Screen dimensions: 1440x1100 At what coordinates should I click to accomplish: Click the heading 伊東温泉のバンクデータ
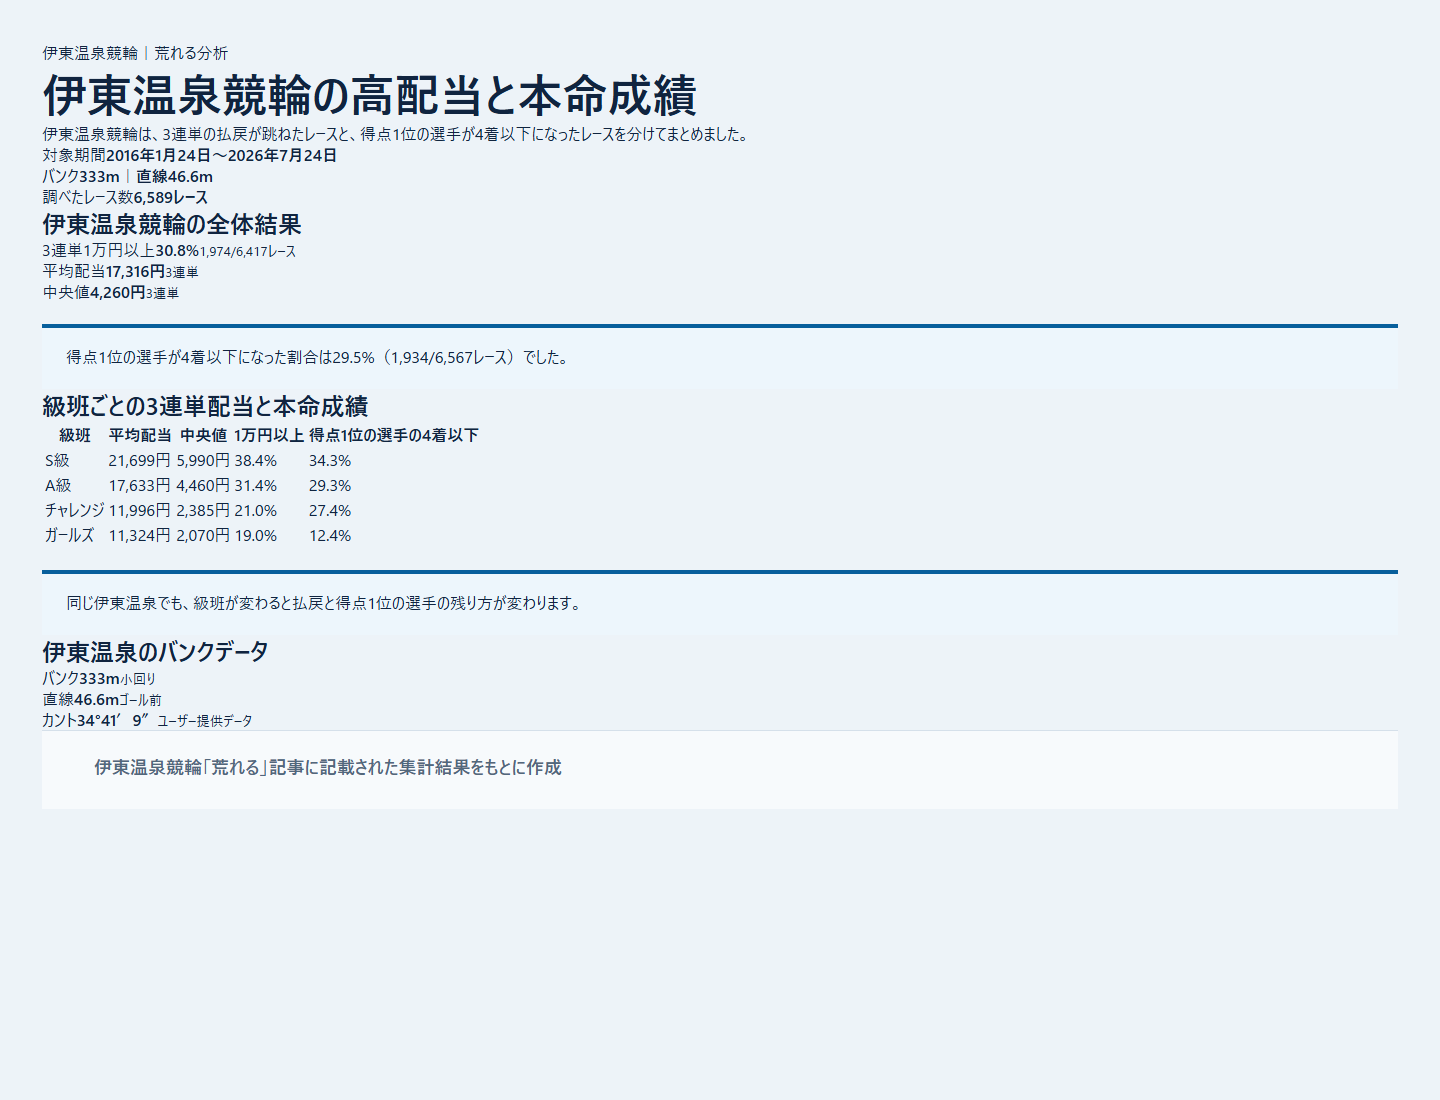click(156, 652)
